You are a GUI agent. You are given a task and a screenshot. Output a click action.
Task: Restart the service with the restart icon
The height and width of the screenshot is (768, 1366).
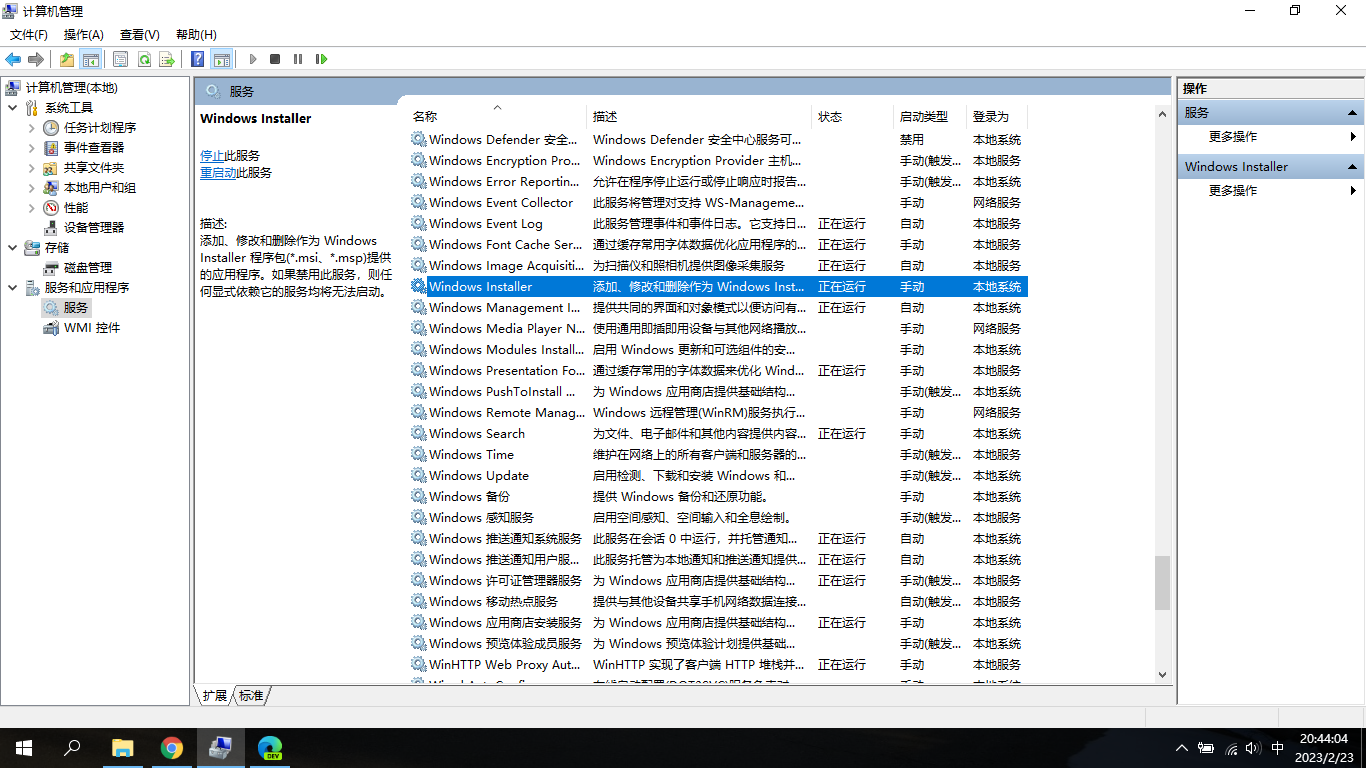321,59
